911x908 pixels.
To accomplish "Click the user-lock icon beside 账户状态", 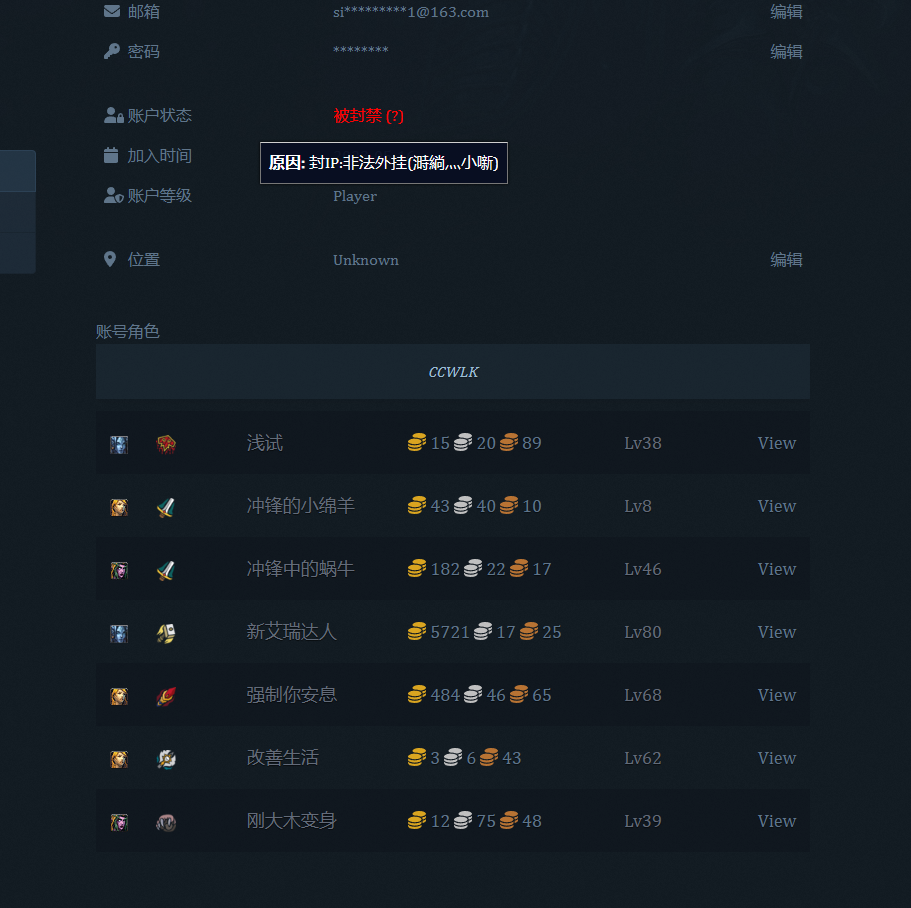I will (x=113, y=116).
